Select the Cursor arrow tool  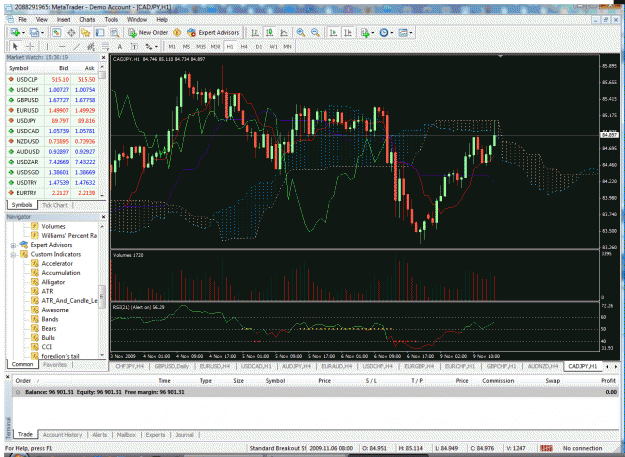point(15,47)
